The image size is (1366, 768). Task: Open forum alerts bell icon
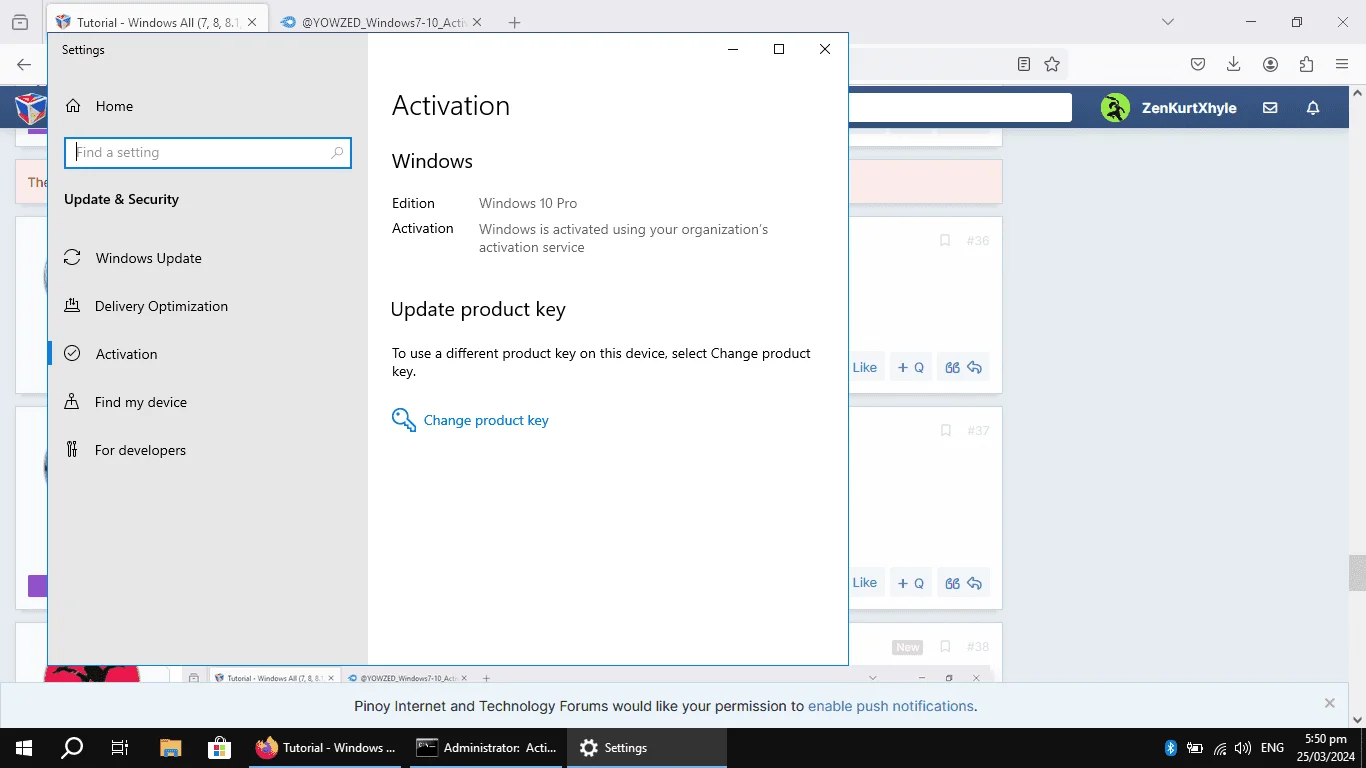point(1314,108)
